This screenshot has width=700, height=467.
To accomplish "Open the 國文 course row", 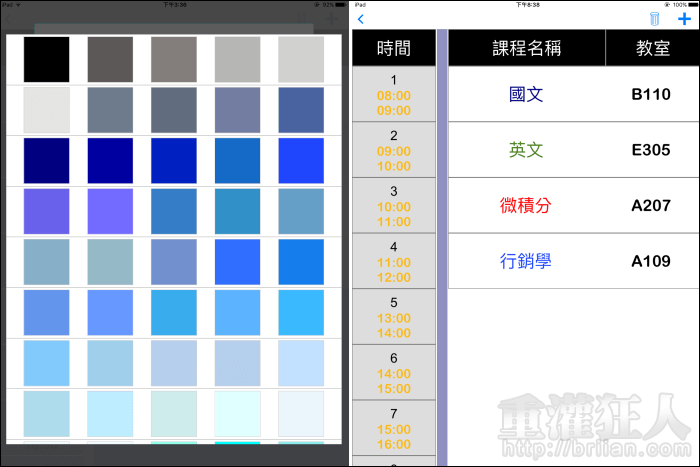I will point(526,95).
